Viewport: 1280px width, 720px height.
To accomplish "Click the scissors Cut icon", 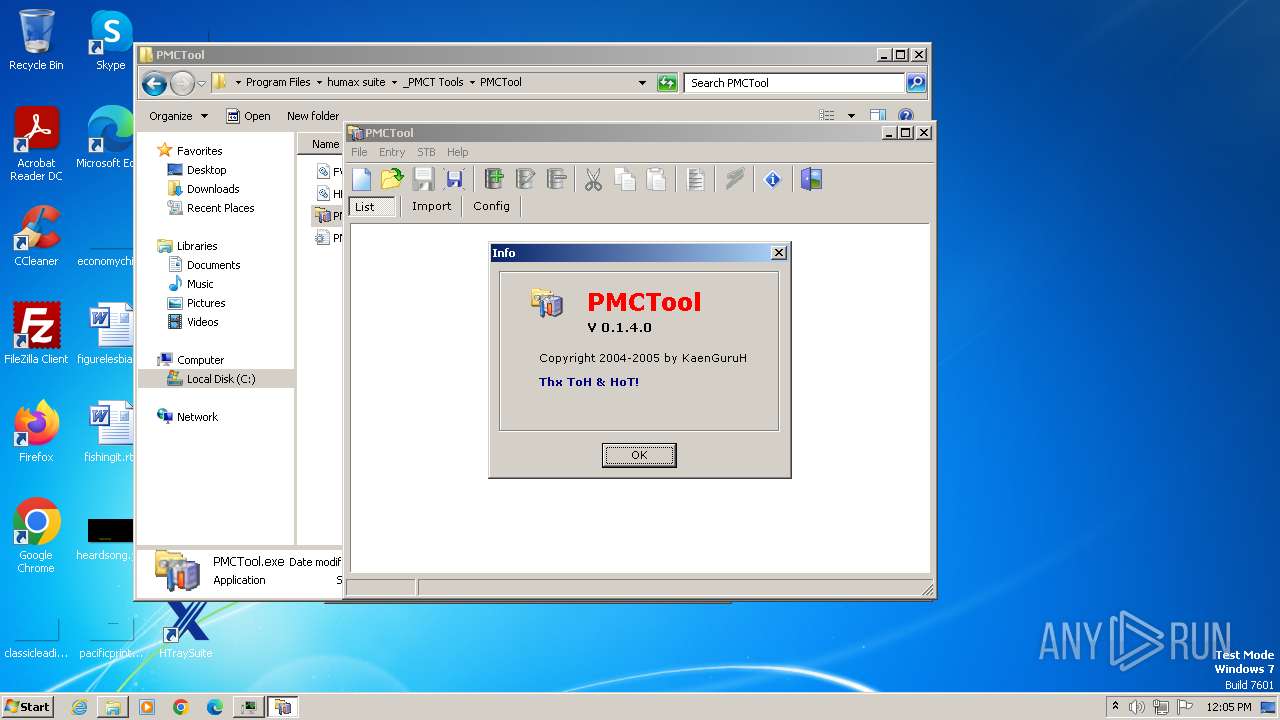I will point(594,180).
